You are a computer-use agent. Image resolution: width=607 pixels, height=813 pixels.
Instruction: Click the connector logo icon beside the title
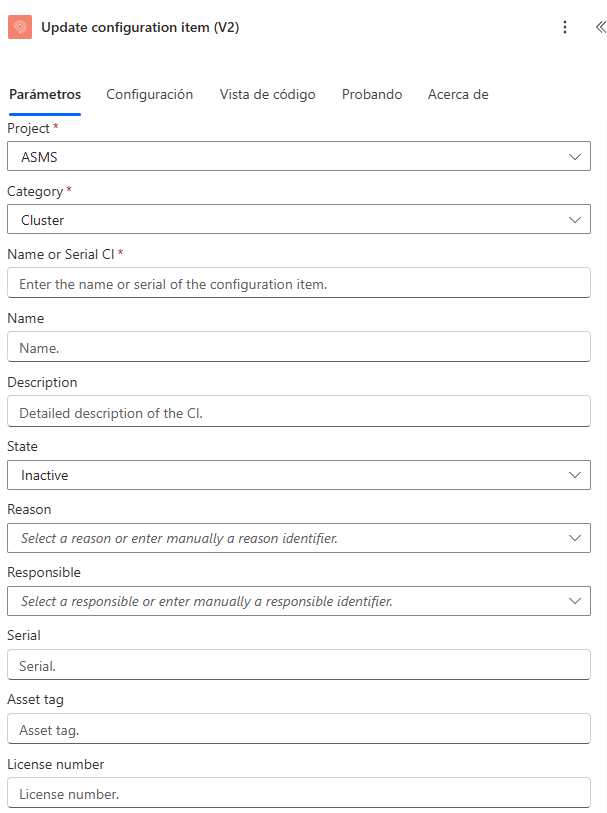tap(20, 27)
